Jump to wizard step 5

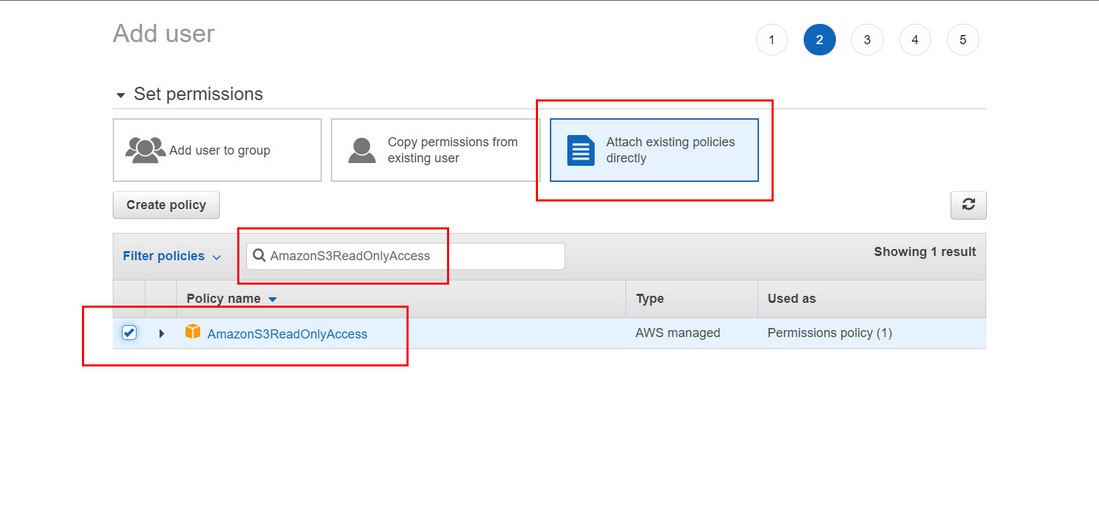(963, 40)
